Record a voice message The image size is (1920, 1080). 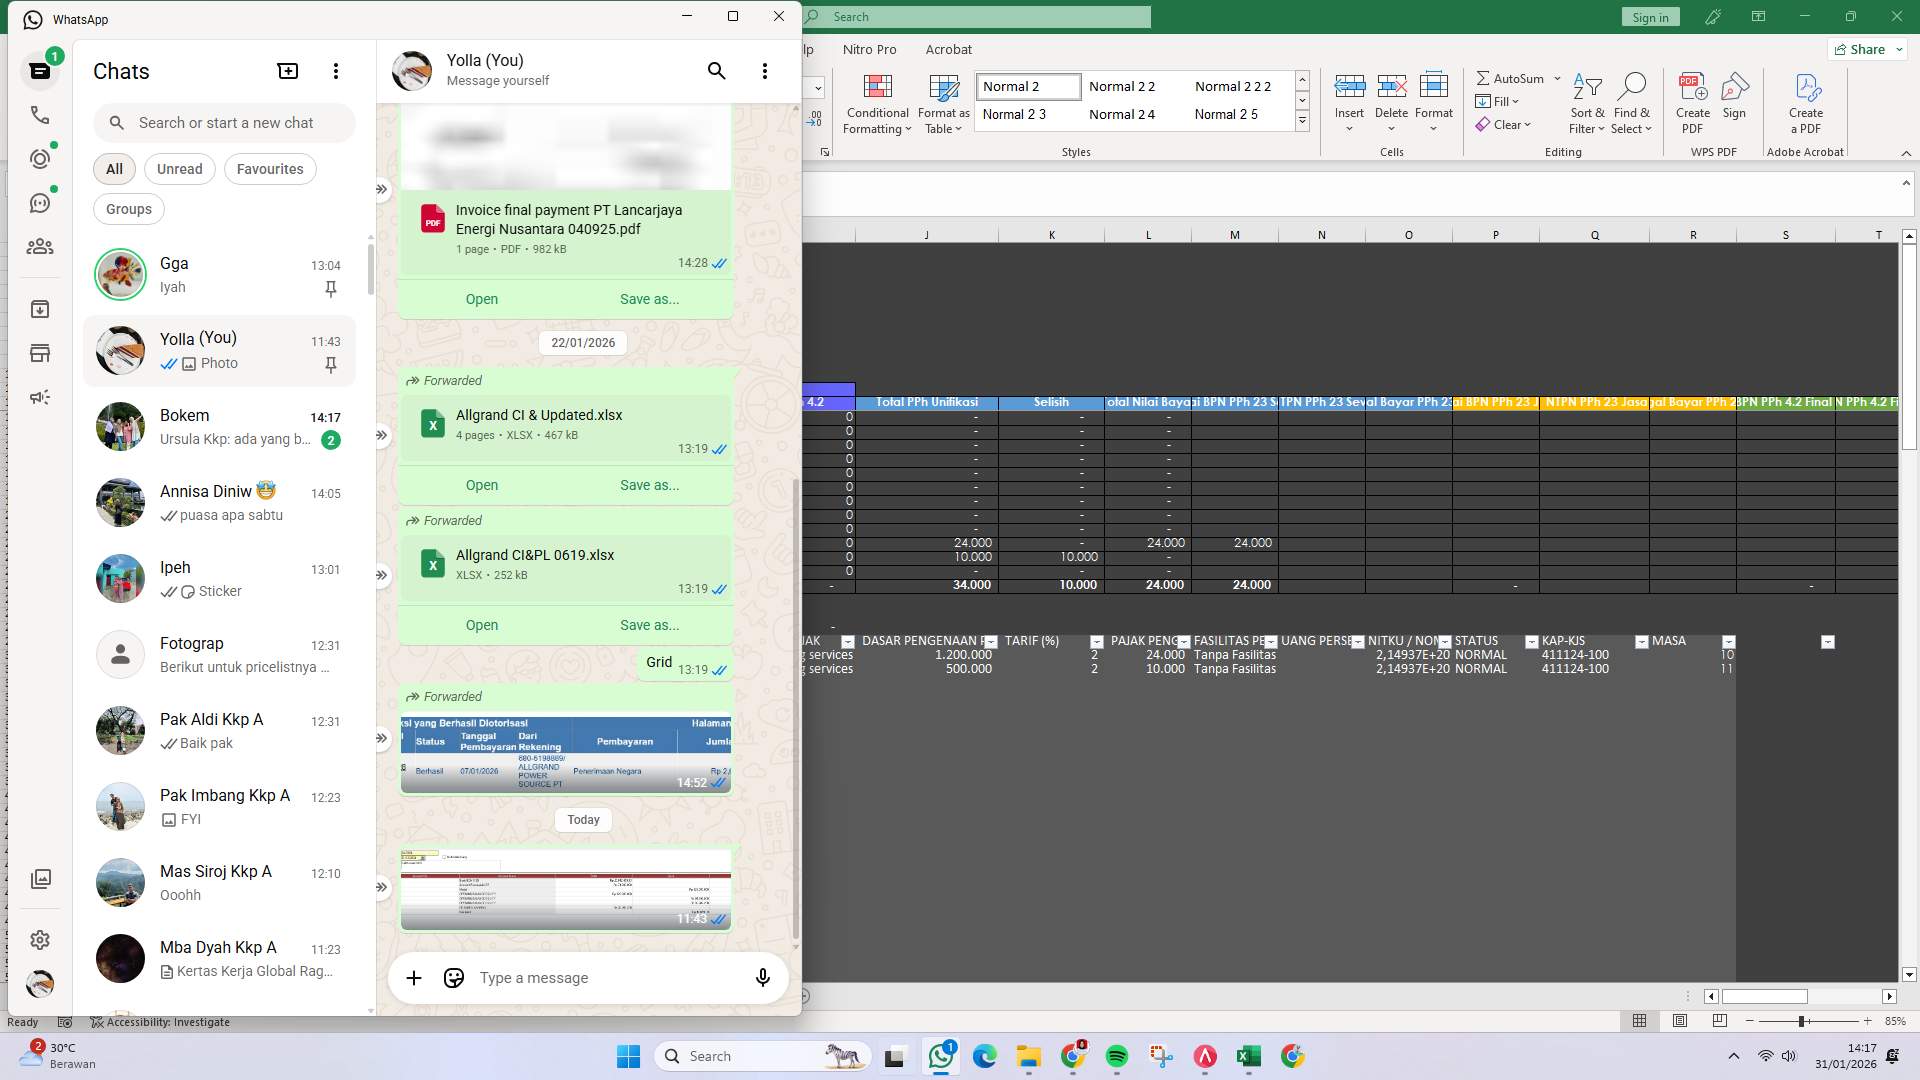click(x=762, y=978)
